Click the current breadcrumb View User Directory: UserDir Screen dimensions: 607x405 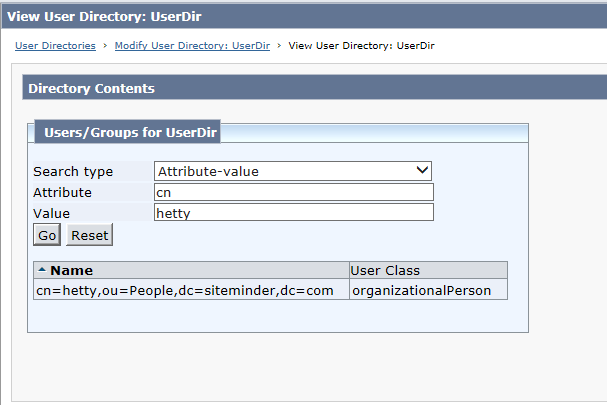pos(362,46)
